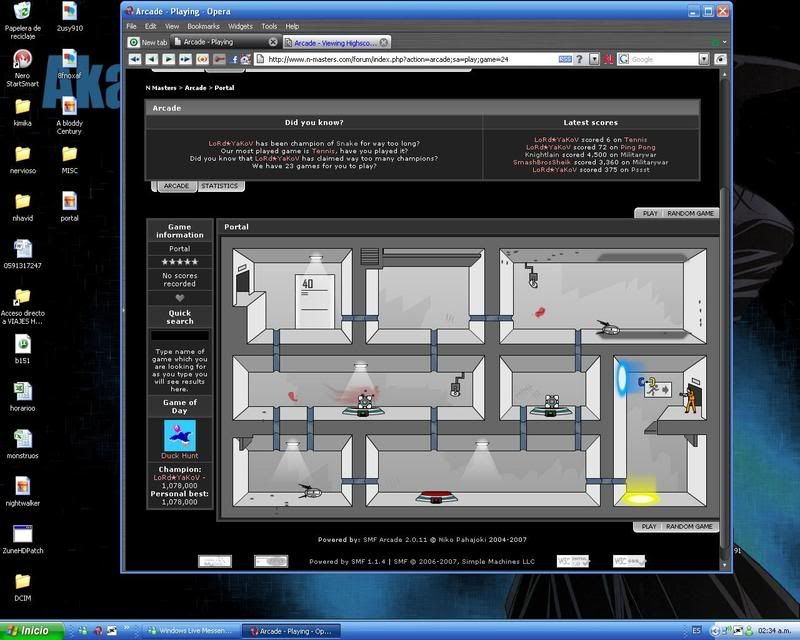Viewport: 800px width, 640px height.
Task: Click the Facebook icon in the address toolbar
Action: point(234,60)
